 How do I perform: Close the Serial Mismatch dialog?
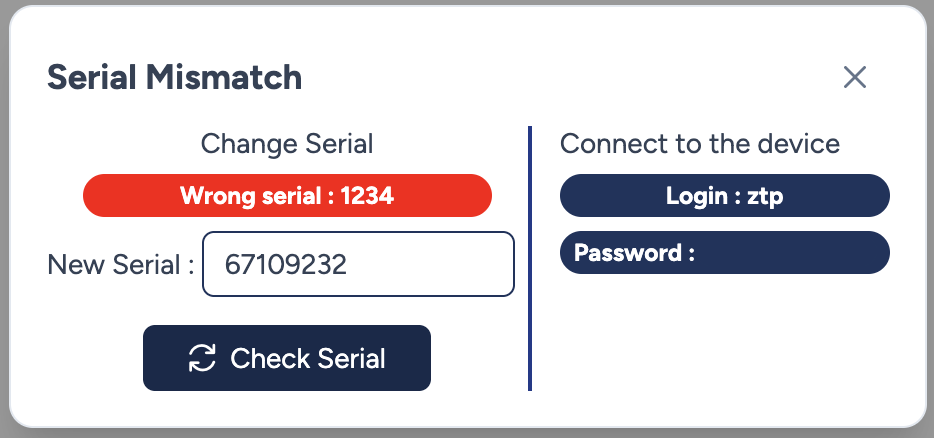click(854, 77)
